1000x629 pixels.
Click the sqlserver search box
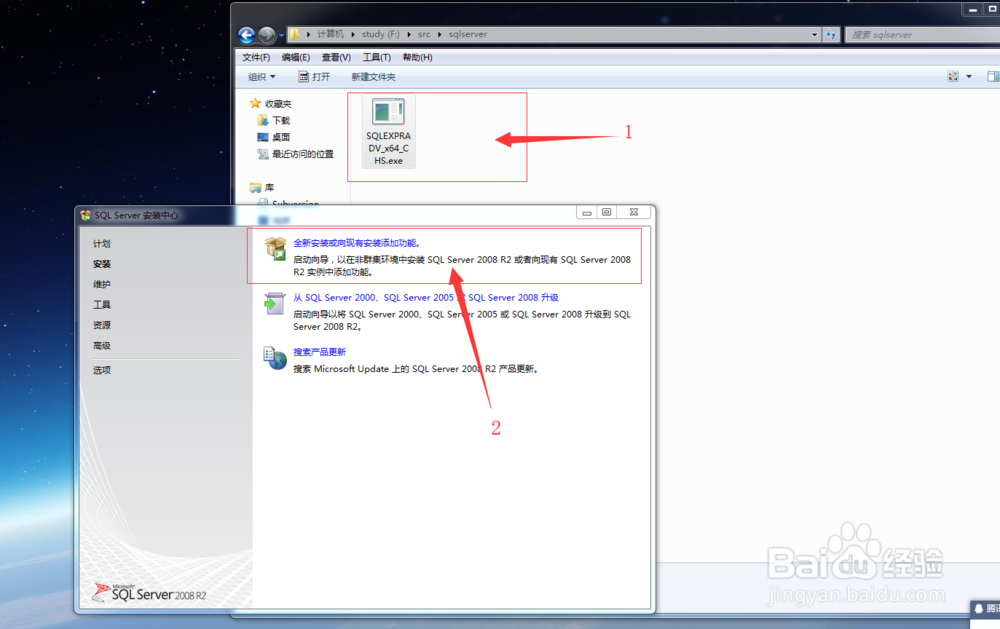922,34
